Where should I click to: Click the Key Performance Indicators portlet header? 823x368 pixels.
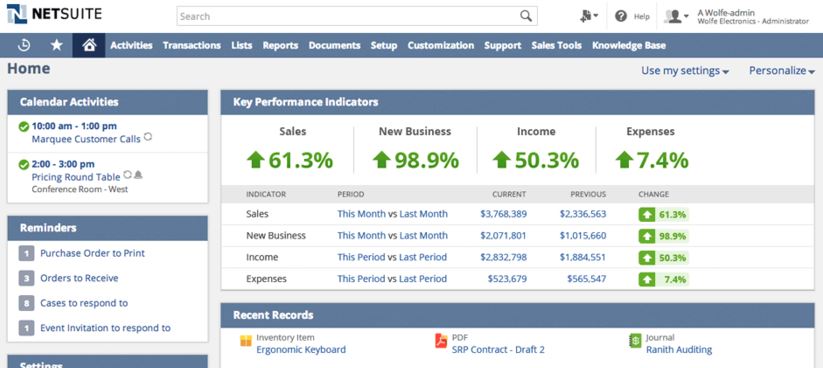(518, 102)
